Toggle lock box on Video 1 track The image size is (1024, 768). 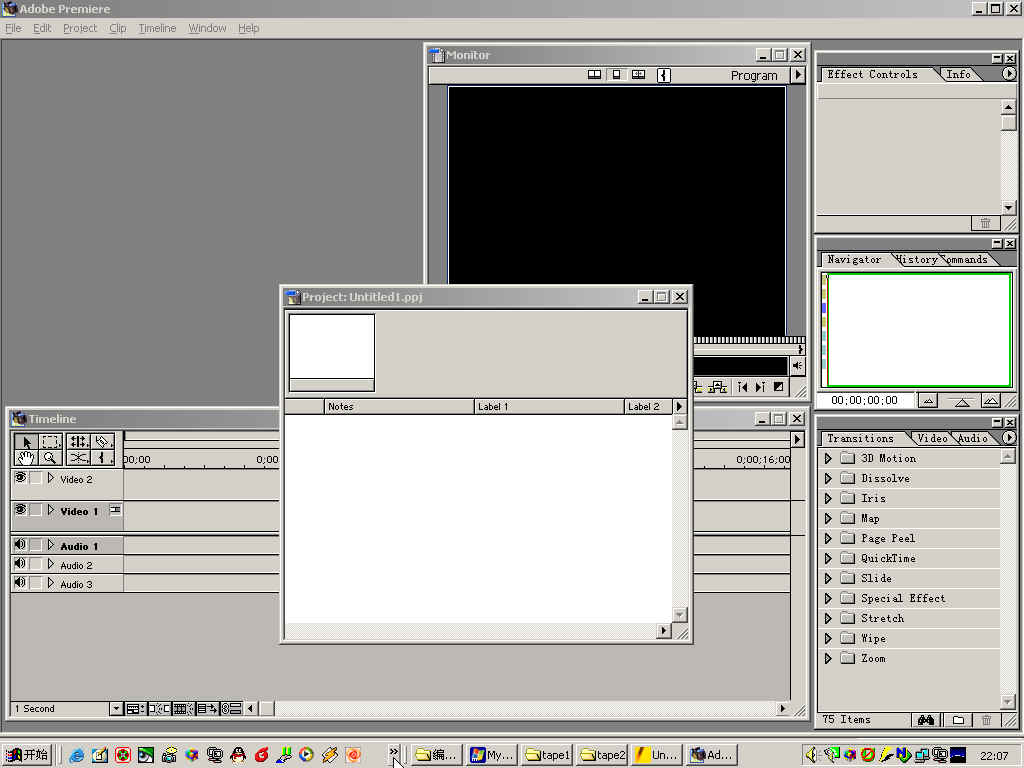coord(36,510)
